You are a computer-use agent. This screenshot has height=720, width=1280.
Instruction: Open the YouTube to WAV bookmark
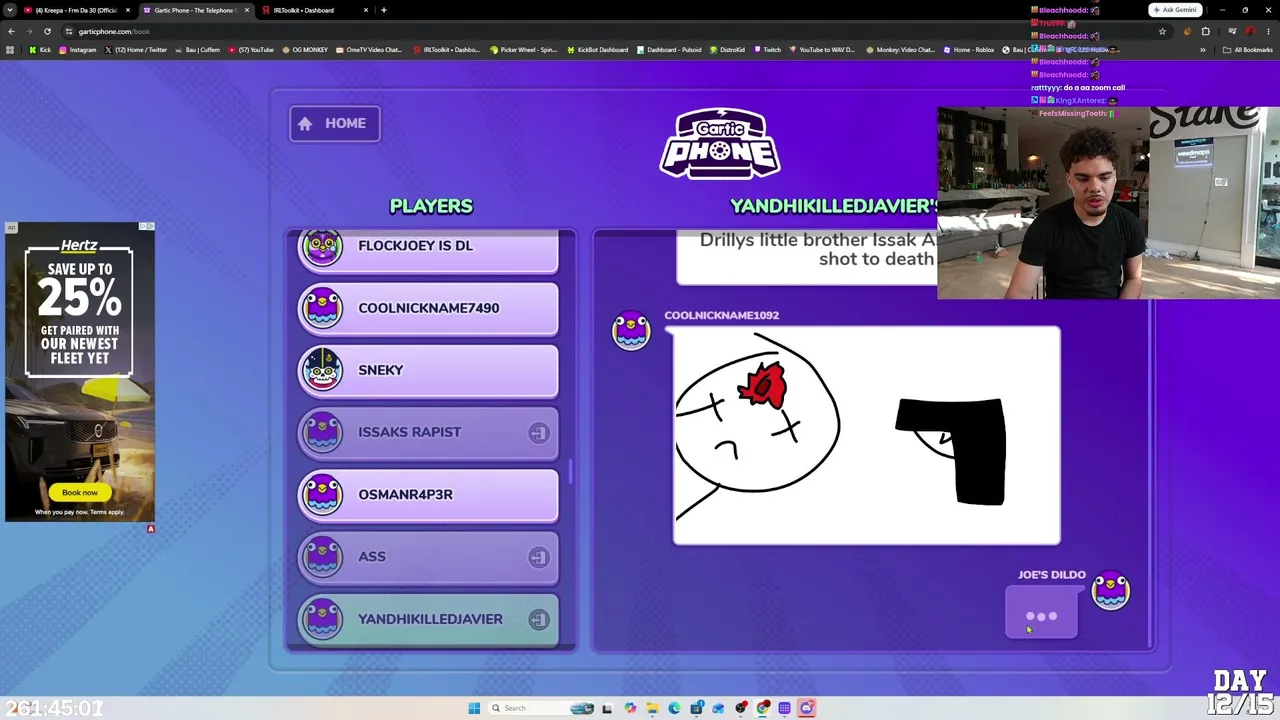[x=822, y=50]
